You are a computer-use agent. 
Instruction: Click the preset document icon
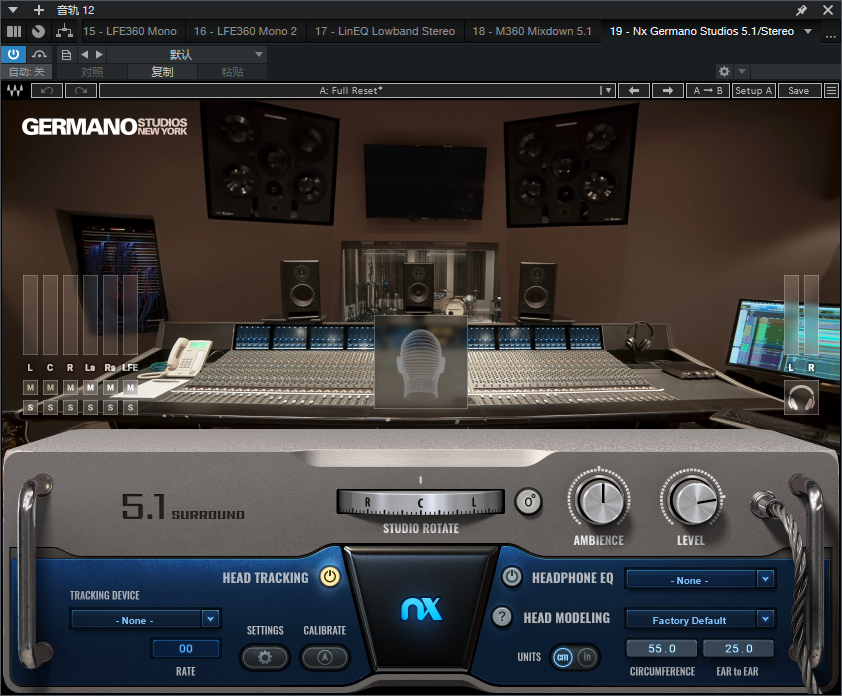[x=66, y=54]
